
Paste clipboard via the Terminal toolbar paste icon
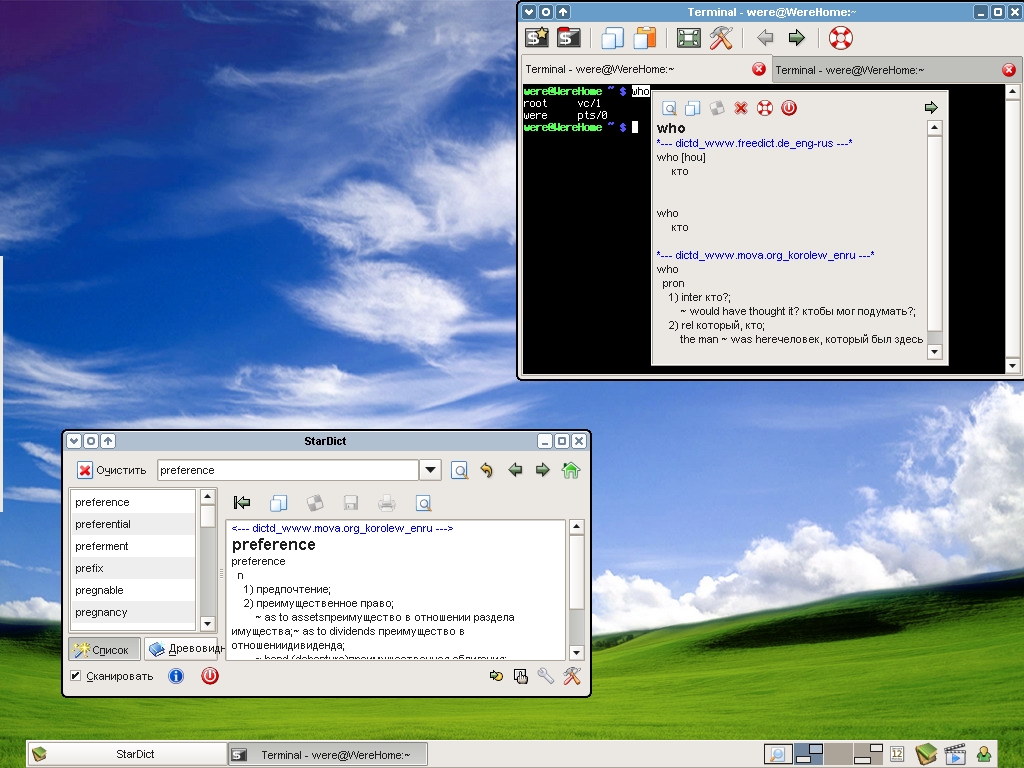(x=645, y=38)
